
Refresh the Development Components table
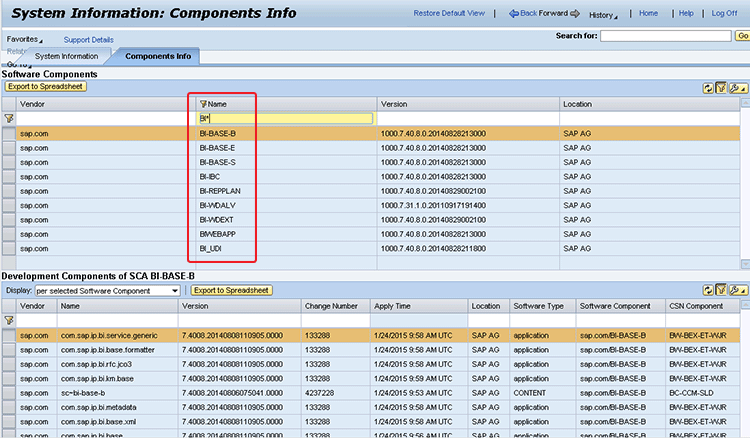point(708,291)
